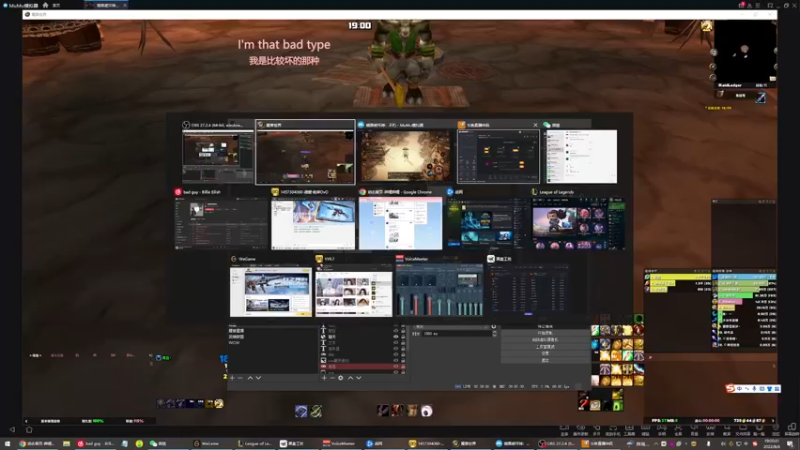Move scene down with Scenes panel down arrow
Screen dimensions: 800x450
pos(259,378)
